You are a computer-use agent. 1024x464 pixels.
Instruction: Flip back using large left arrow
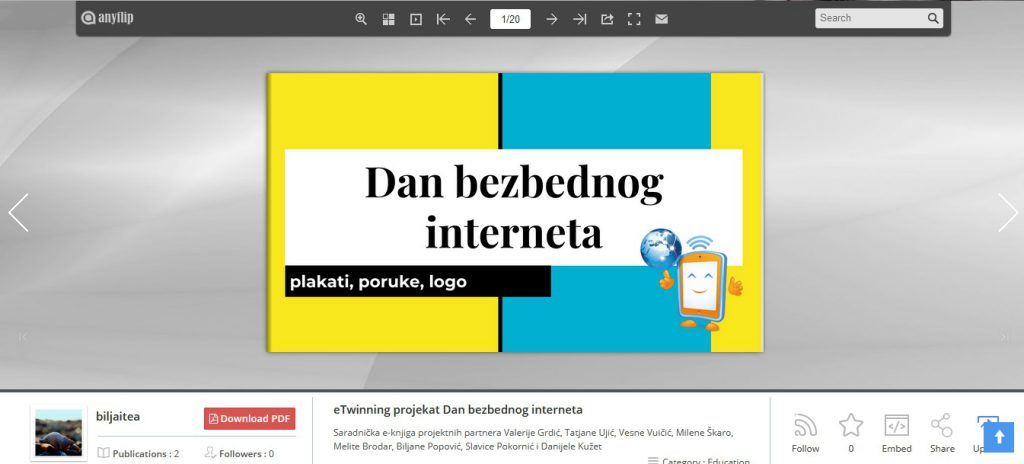(18, 213)
